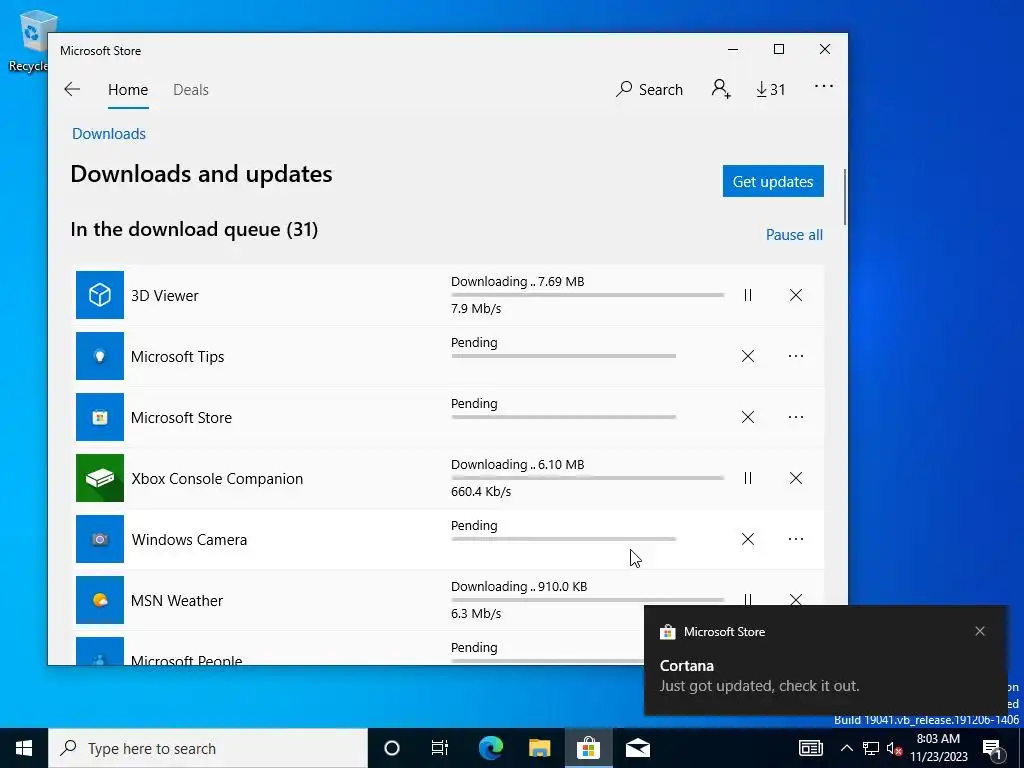Cancel the 3D Viewer download
The width and height of the screenshot is (1024, 768).
(795, 295)
